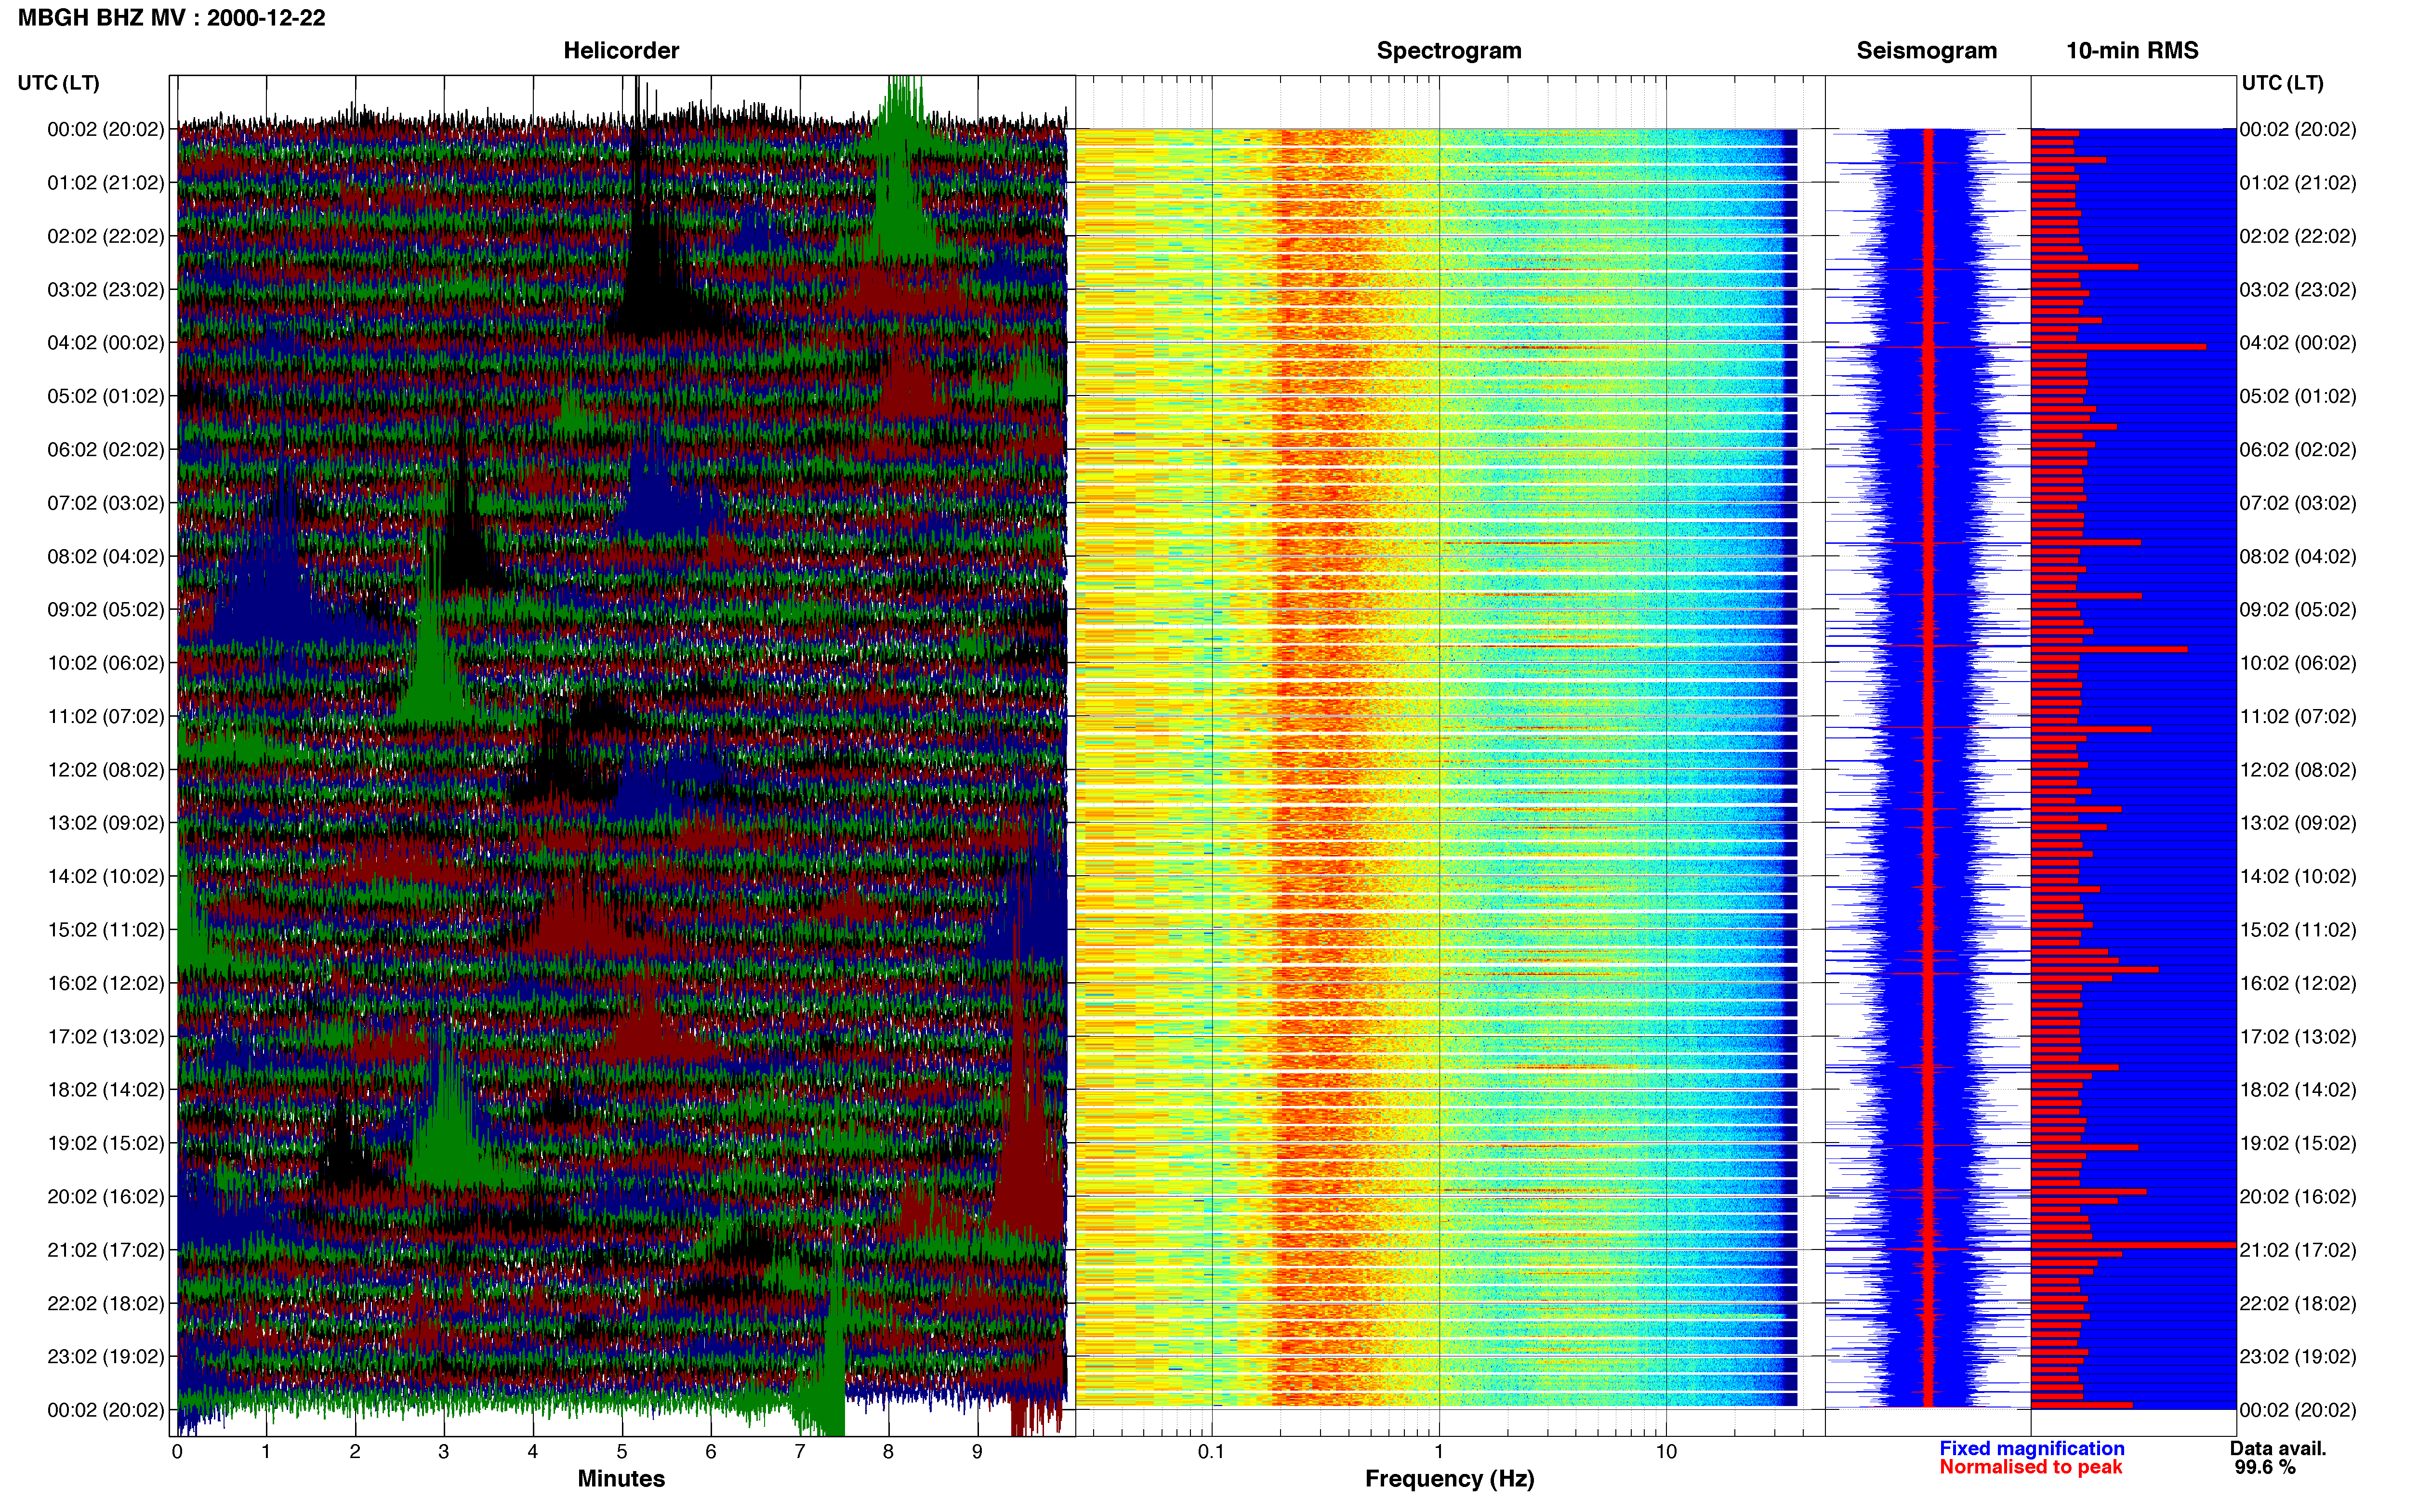
Task: Click the long red RMS bar near 04:02
Action: pyautogui.click(x=2118, y=347)
